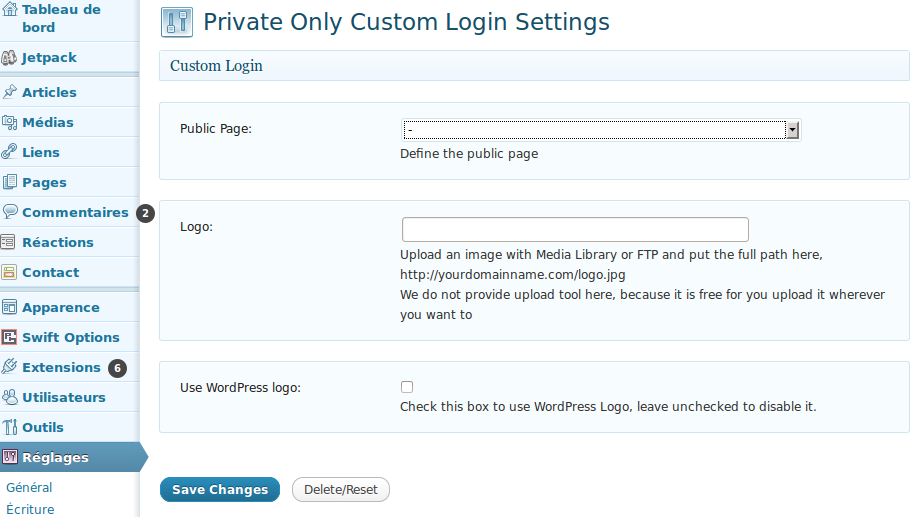Focus the Logo URL input field
This screenshot has height=517, width=919.
click(x=575, y=229)
